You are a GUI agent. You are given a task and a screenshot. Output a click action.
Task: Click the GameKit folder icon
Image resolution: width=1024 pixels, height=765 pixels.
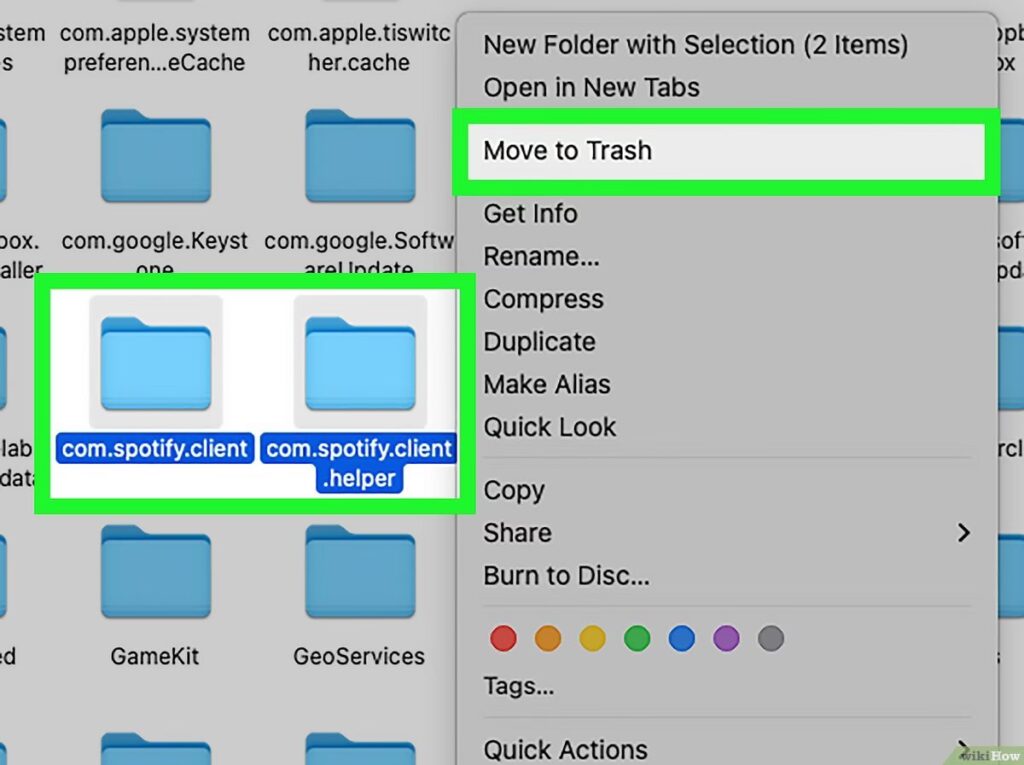(155, 573)
